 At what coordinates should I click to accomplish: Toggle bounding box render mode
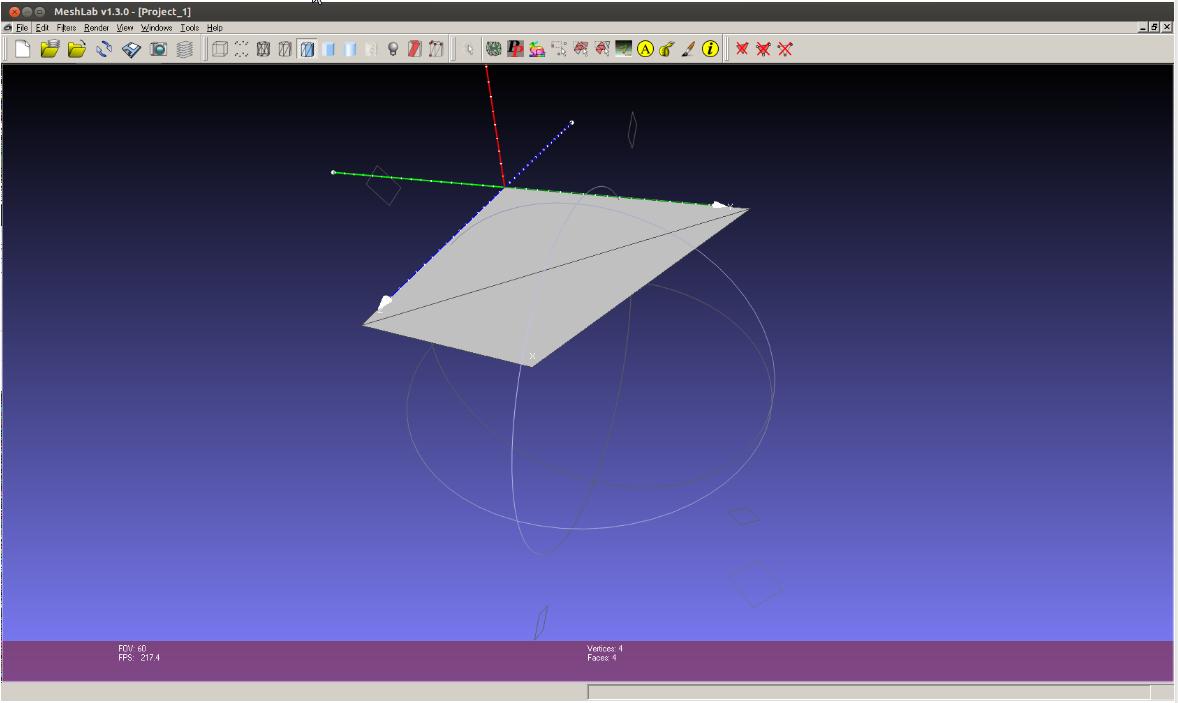[219, 49]
